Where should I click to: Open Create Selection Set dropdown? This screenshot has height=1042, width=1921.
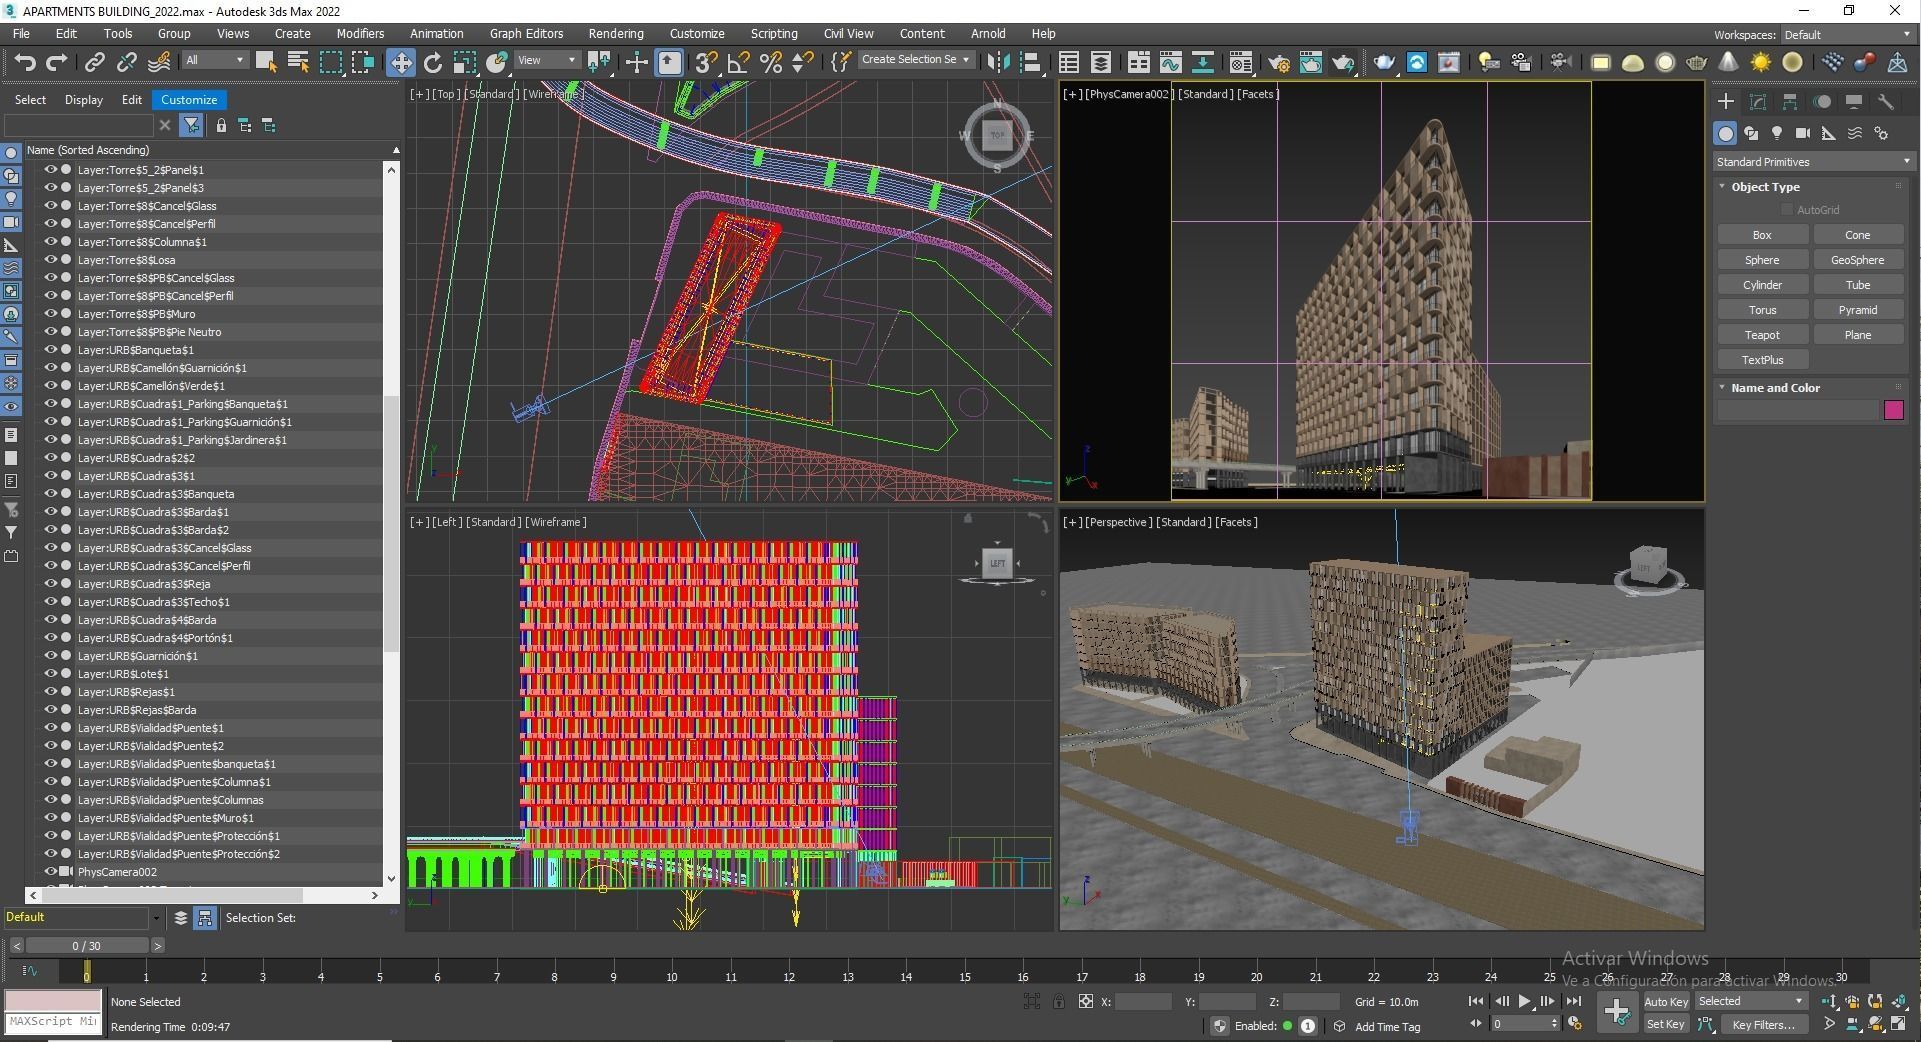pos(915,60)
